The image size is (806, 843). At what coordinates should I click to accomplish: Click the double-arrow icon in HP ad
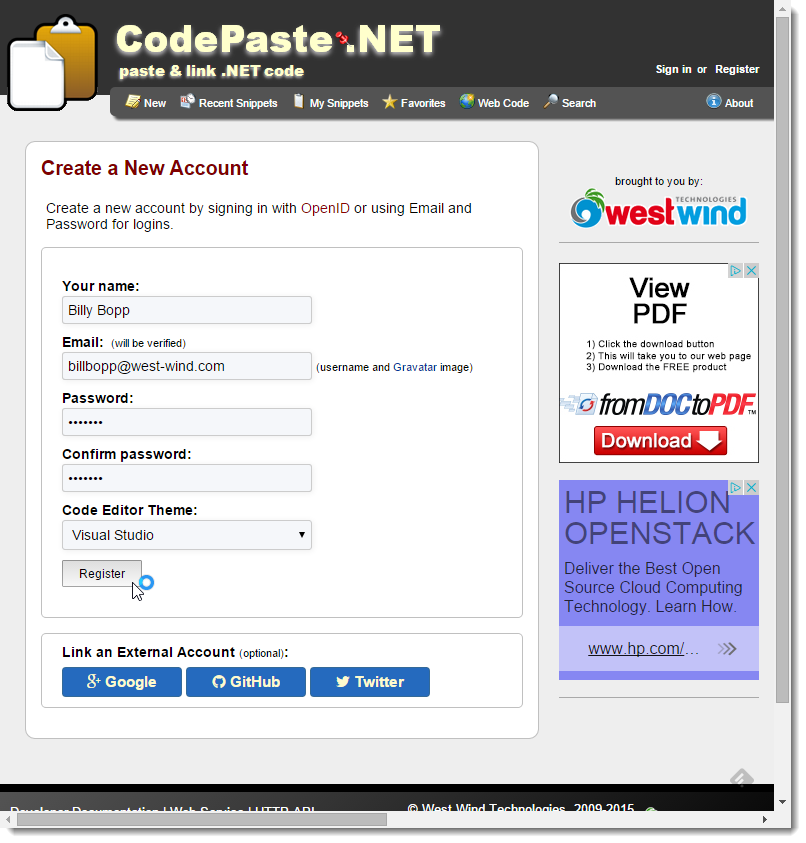(x=727, y=649)
